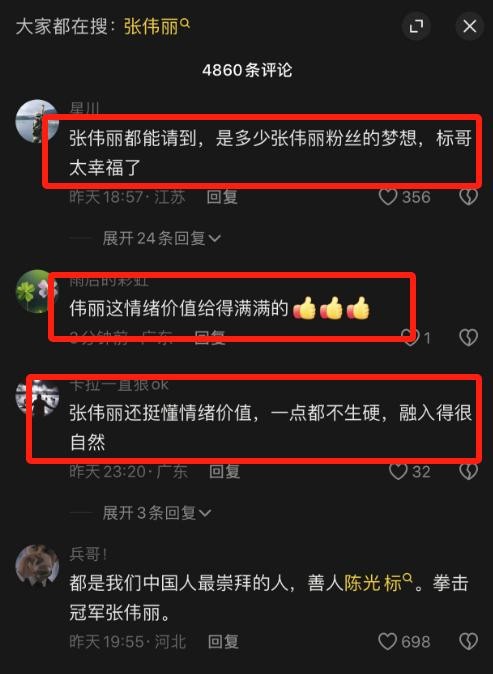Expand 24 replies under first comment
This screenshot has width=493, height=674.
pyautogui.click(x=162, y=238)
